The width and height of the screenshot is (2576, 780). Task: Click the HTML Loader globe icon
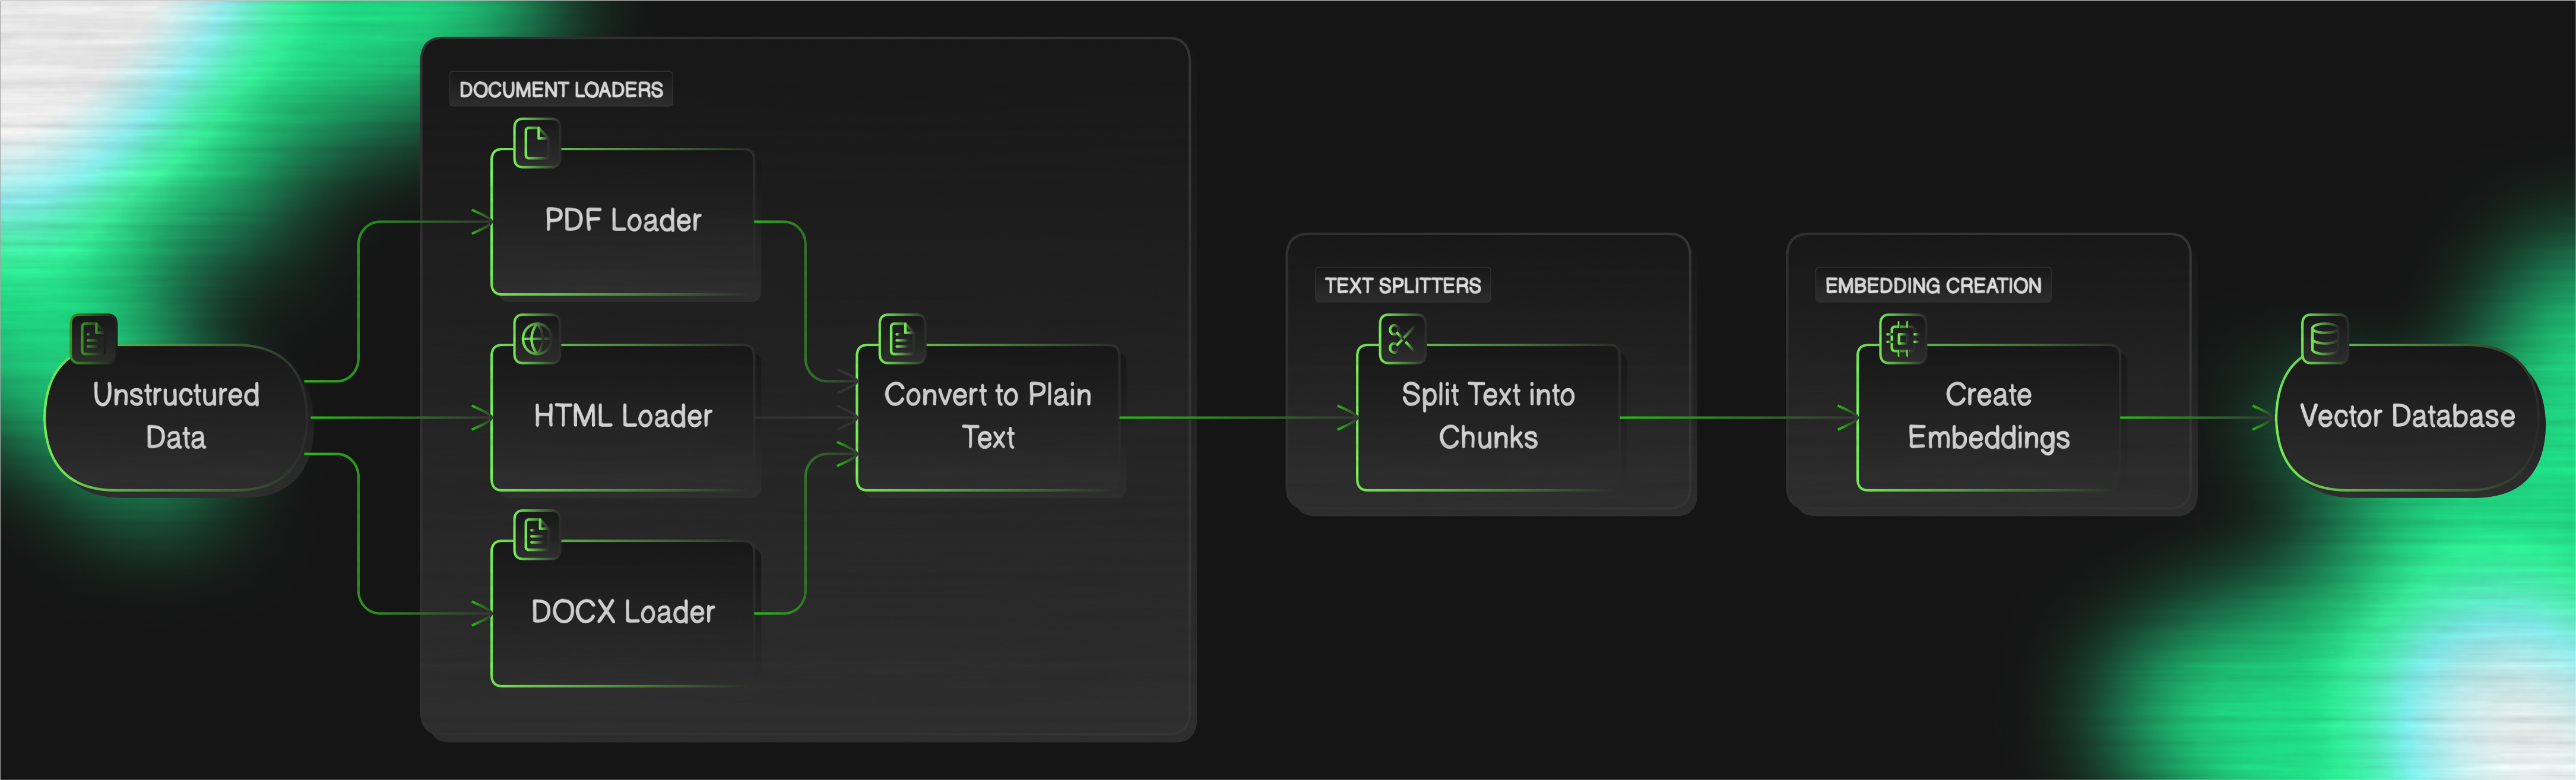(537, 339)
